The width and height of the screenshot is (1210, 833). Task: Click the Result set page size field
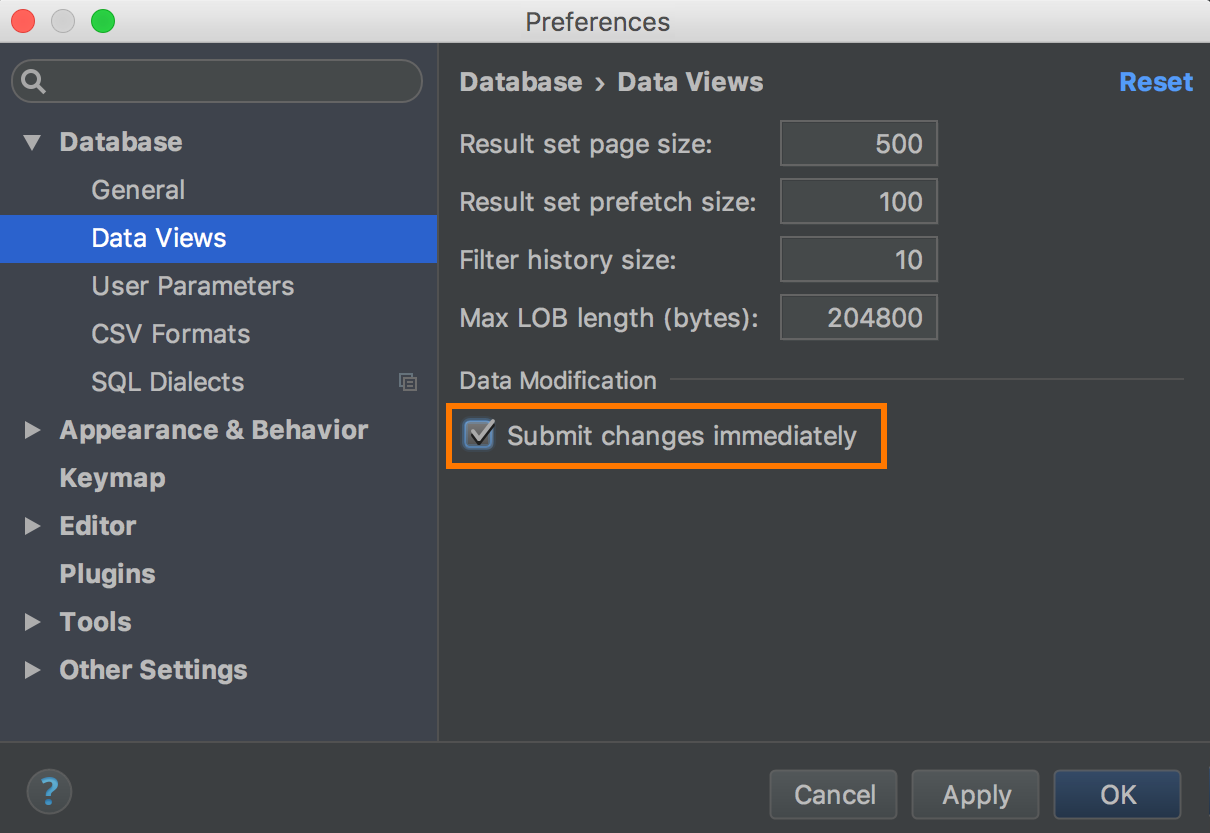coord(859,144)
